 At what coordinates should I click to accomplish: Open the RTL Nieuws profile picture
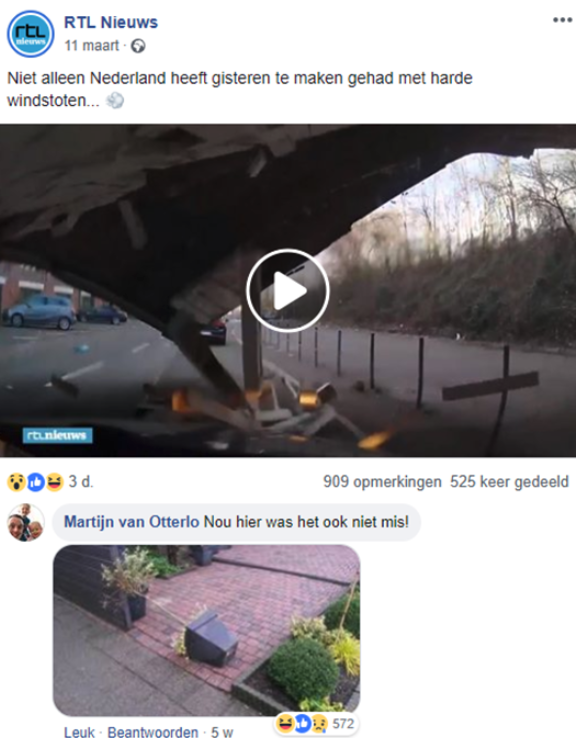[31, 34]
